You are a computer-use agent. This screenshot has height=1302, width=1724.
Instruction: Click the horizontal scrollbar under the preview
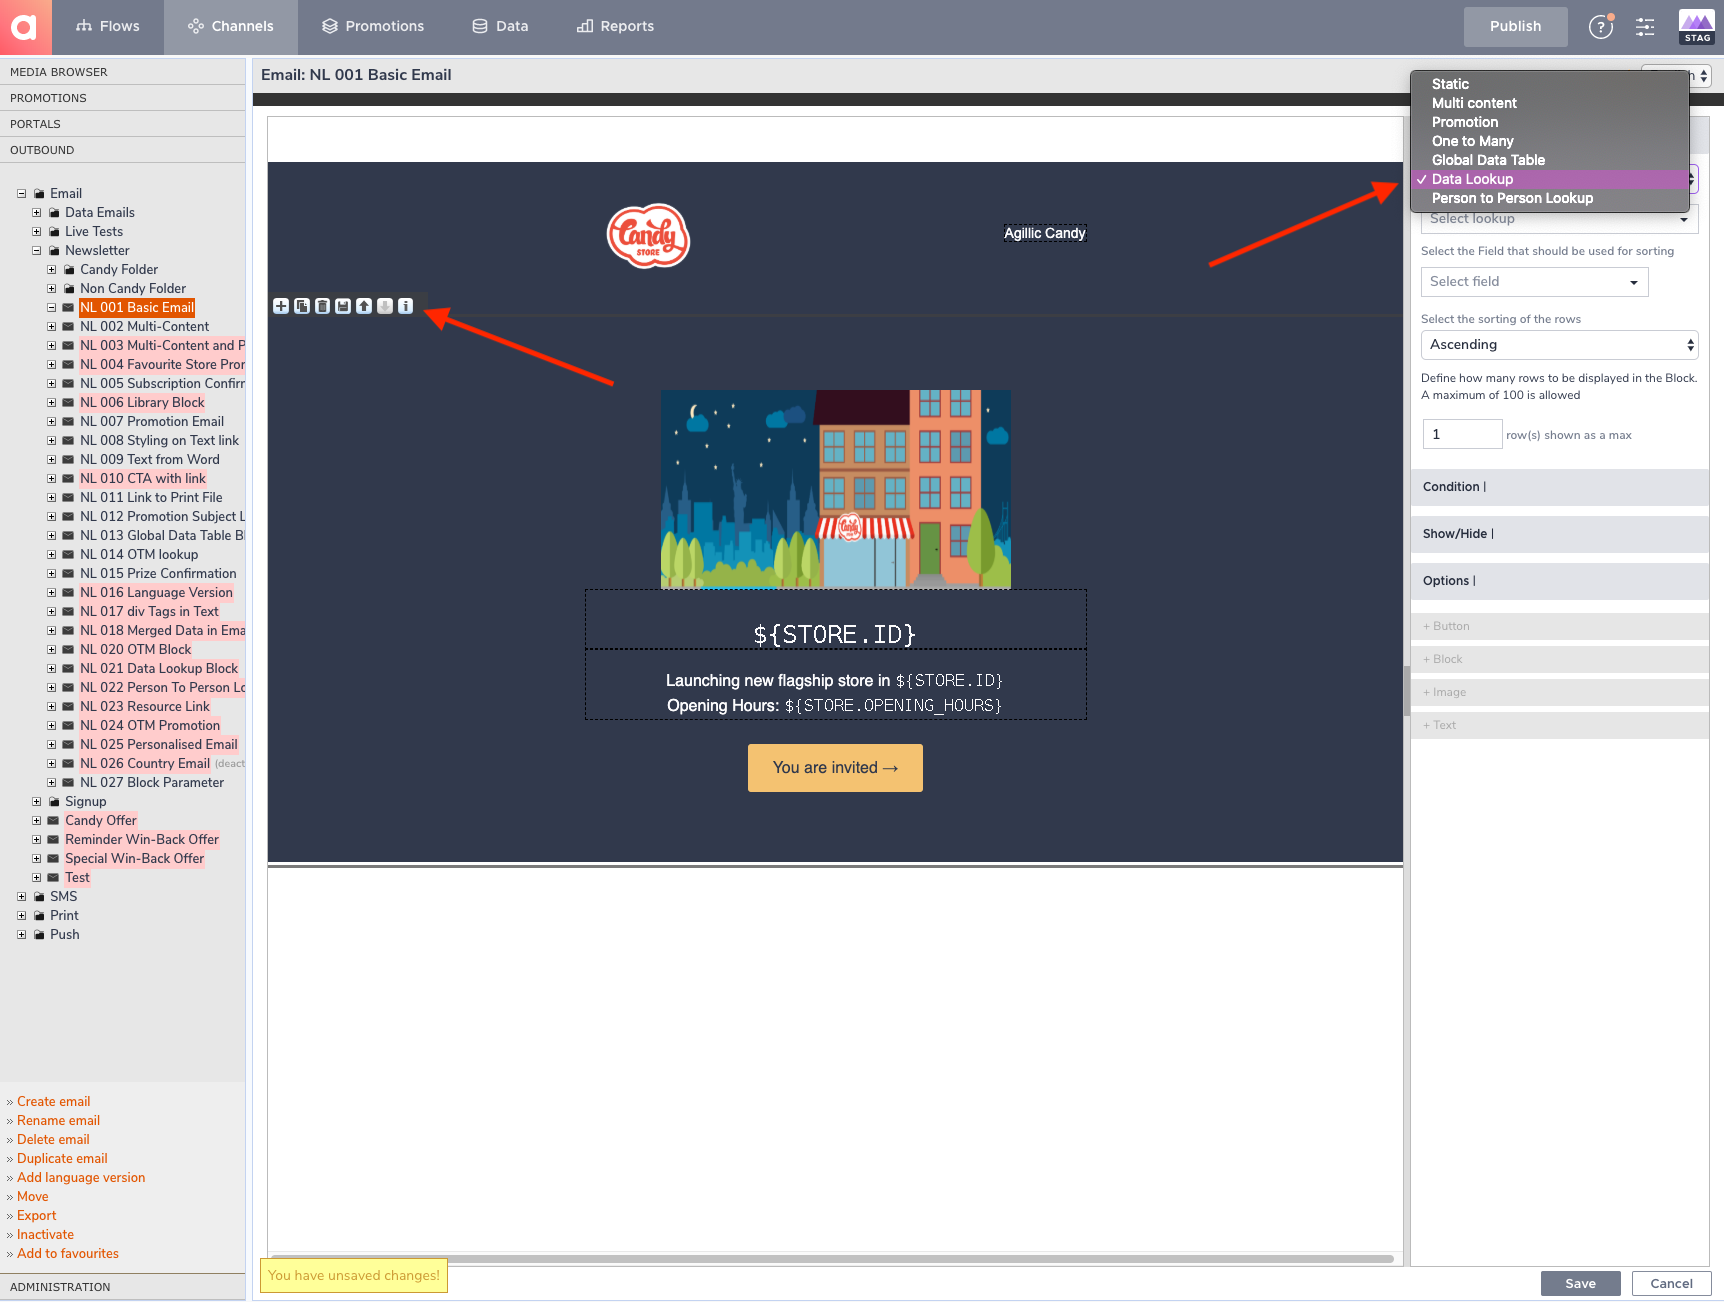[x=832, y=1259]
